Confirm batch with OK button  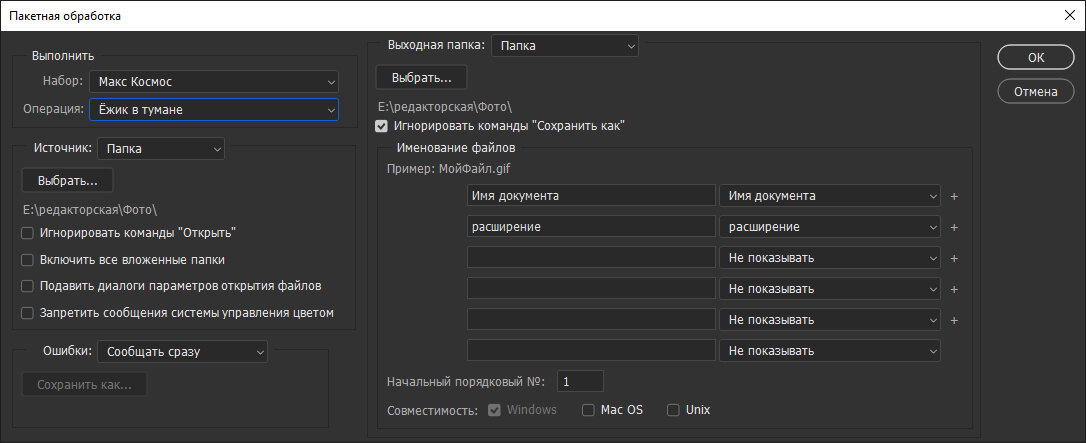click(1036, 57)
